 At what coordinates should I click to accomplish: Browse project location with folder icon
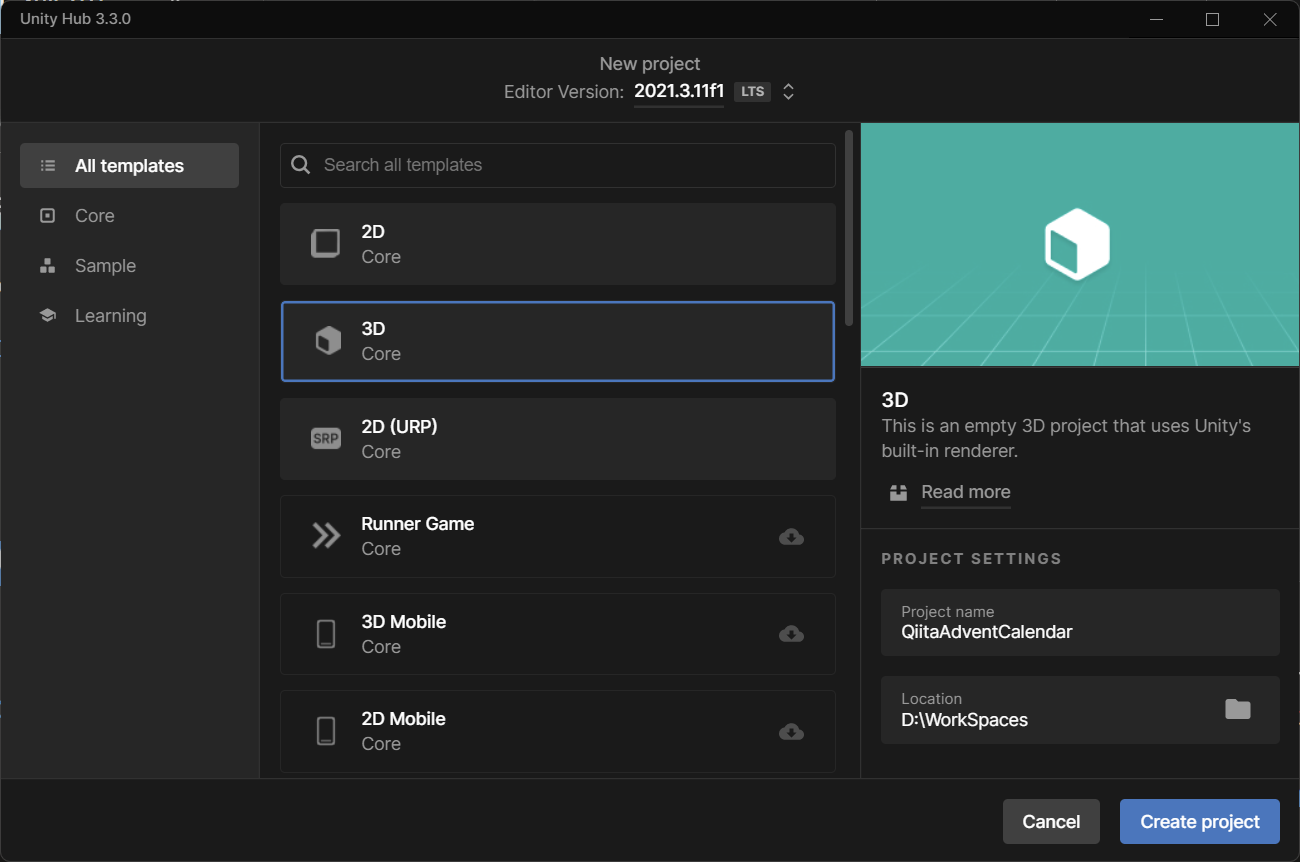[1238, 709]
